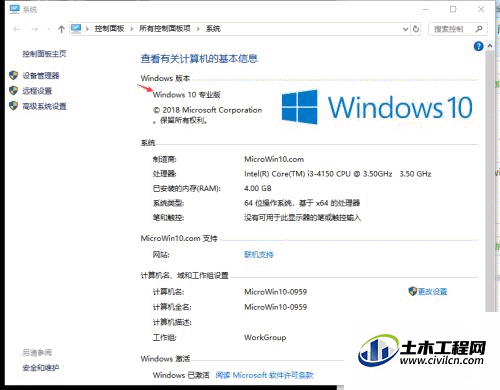
Task: Expand the chevron after 所有控制面板项 breadcrumb
Action: tap(198, 29)
